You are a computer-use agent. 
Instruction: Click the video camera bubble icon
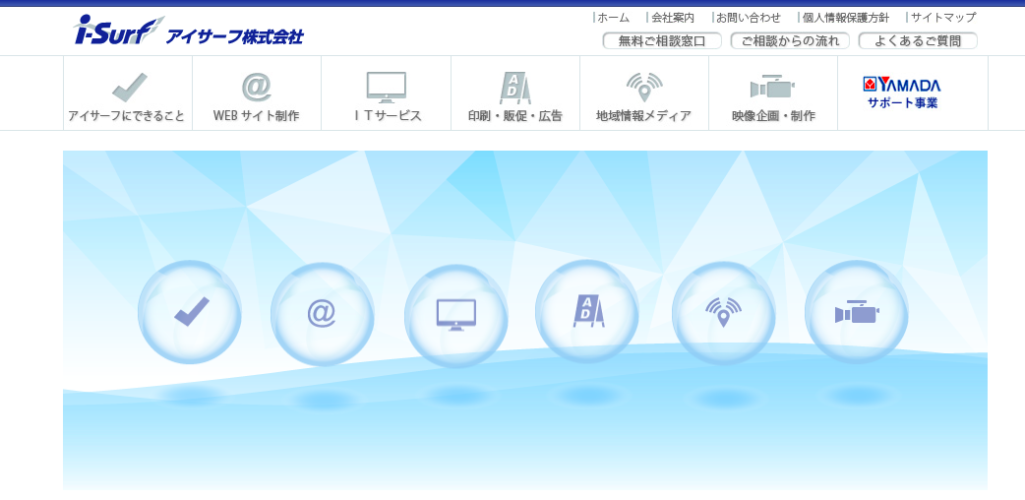coord(856,312)
